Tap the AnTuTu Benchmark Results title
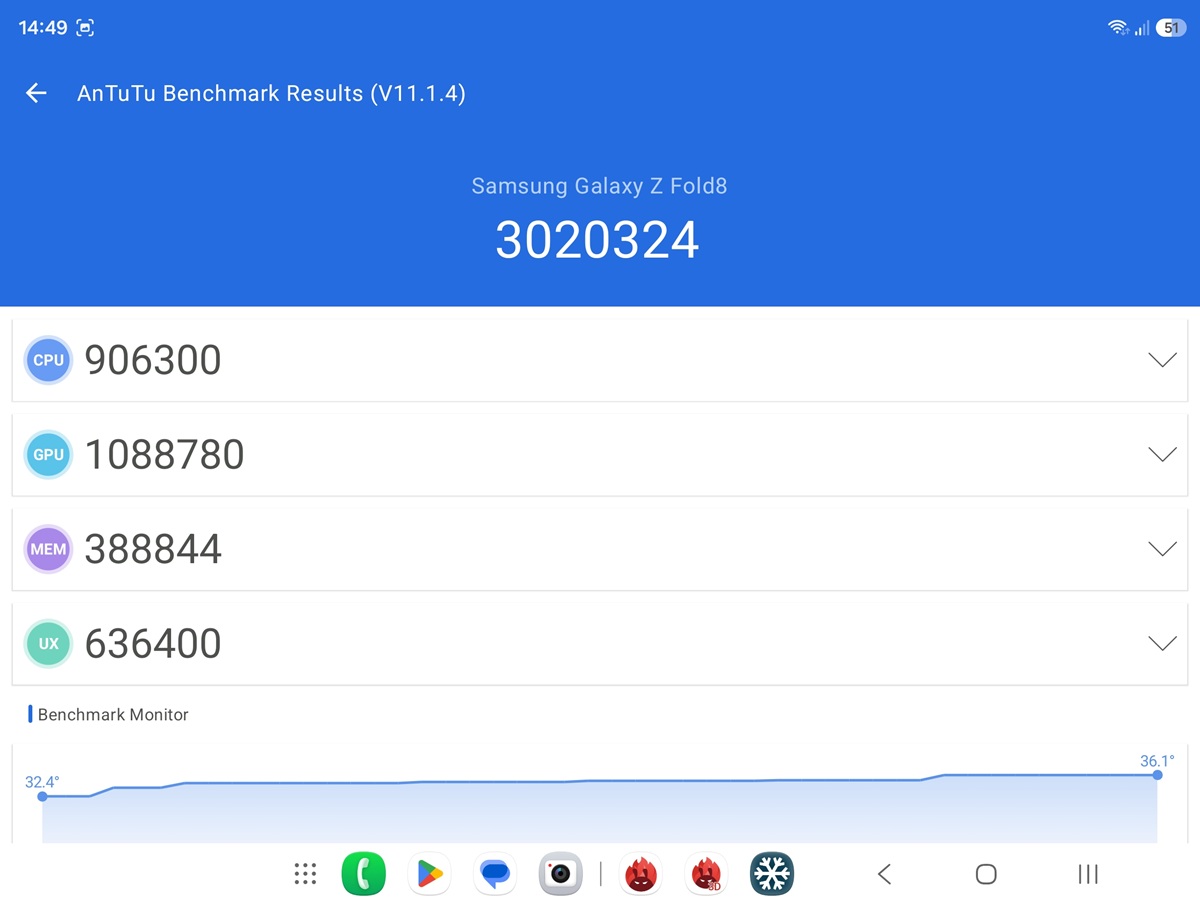 coord(271,94)
